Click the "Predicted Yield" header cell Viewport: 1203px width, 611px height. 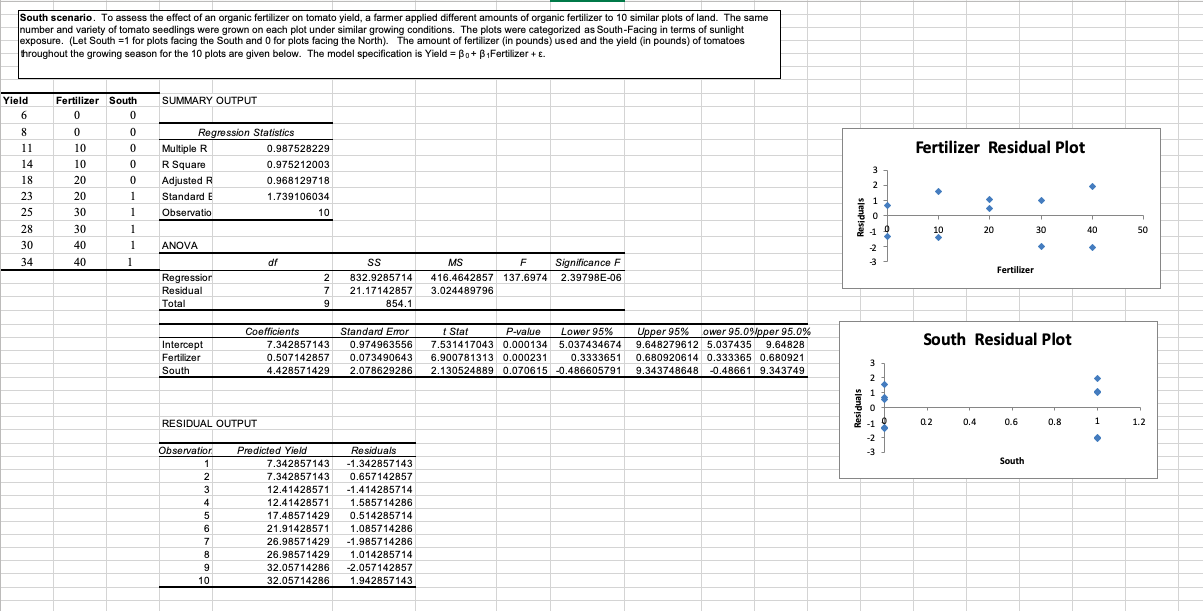[272, 451]
